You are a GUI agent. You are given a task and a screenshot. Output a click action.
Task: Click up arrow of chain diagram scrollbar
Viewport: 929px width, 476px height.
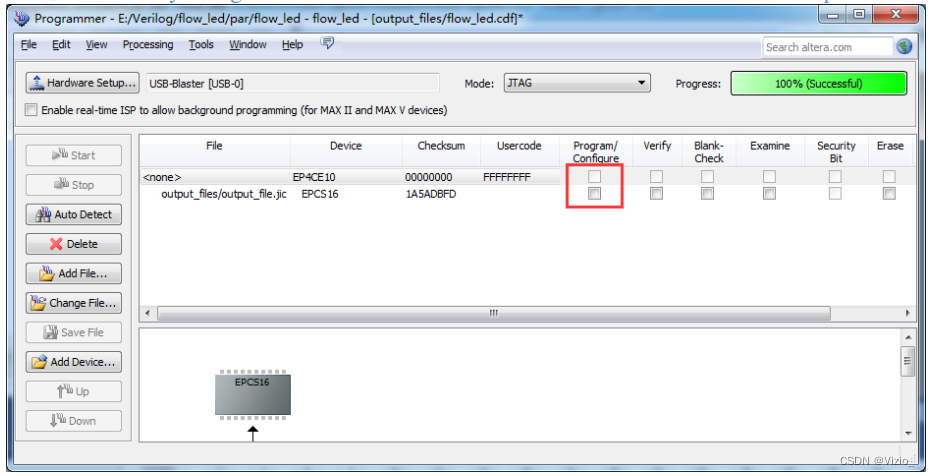coord(908,337)
